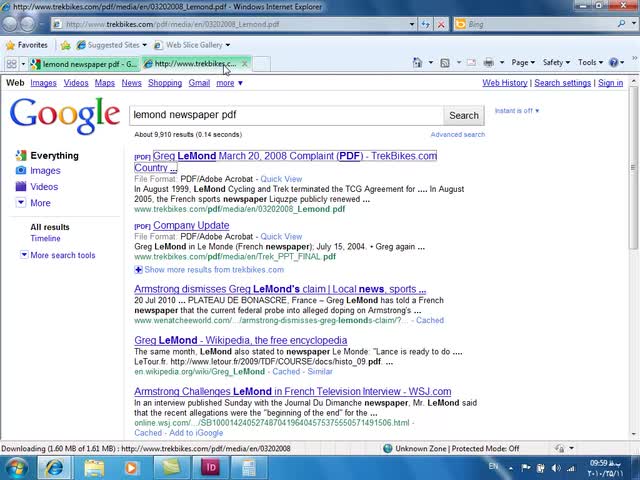Switch to lemond newspaper pdf Google tab

pyautogui.click(x=85, y=64)
